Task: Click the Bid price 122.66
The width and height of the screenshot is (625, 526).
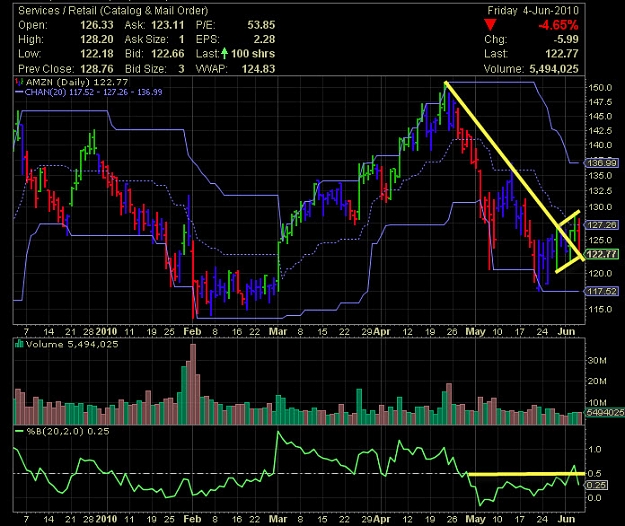Action: (x=168, y=54)
